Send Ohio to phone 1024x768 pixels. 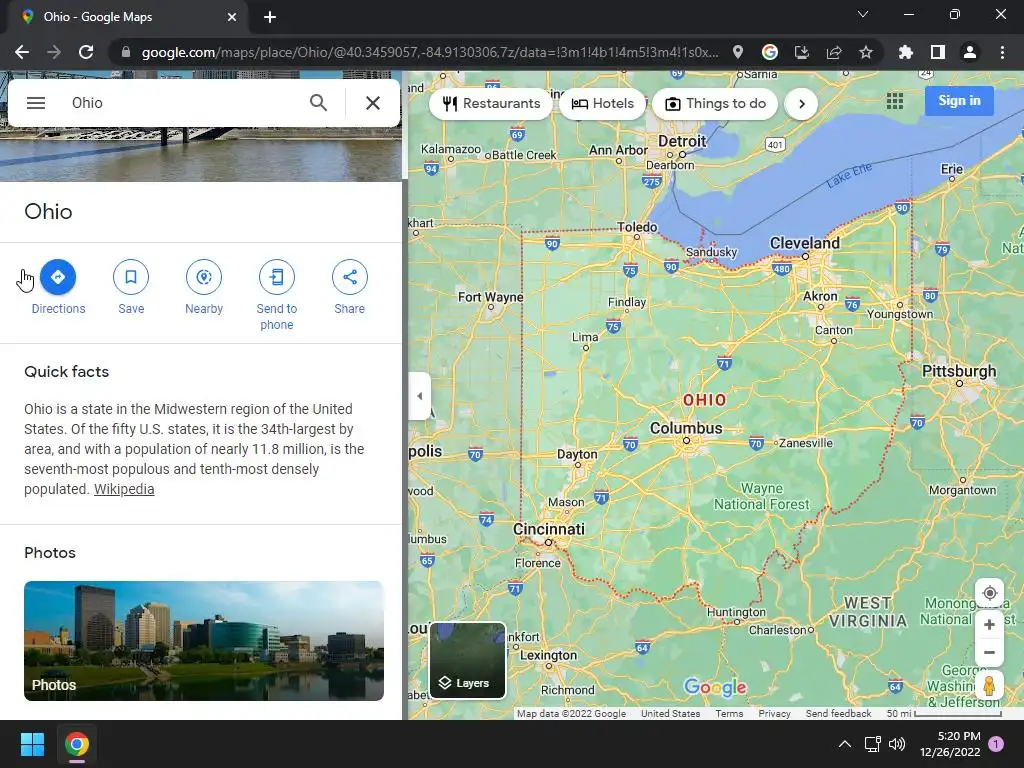coord(277,295)
